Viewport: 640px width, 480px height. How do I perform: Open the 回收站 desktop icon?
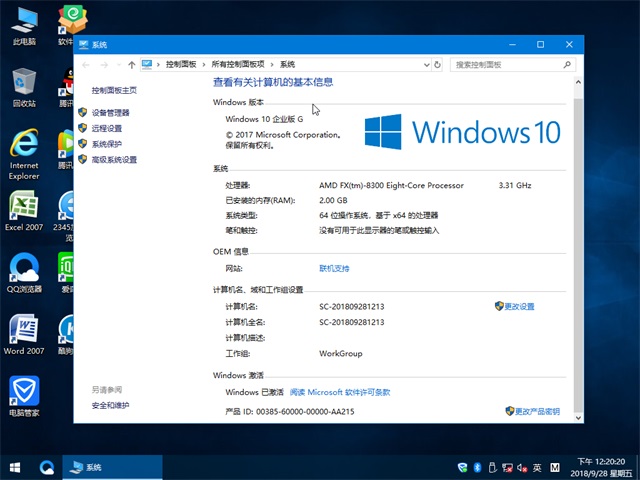pyautogui.click(x=24, y=88)
